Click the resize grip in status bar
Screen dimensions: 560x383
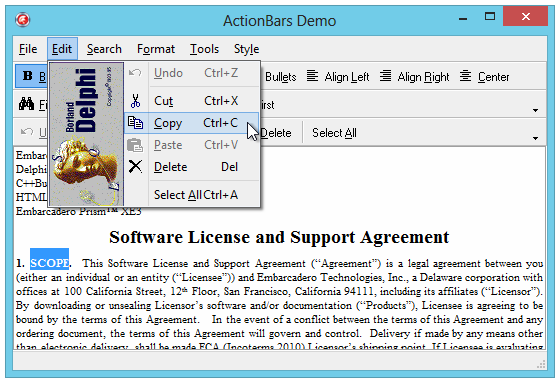tap(541, 364)
